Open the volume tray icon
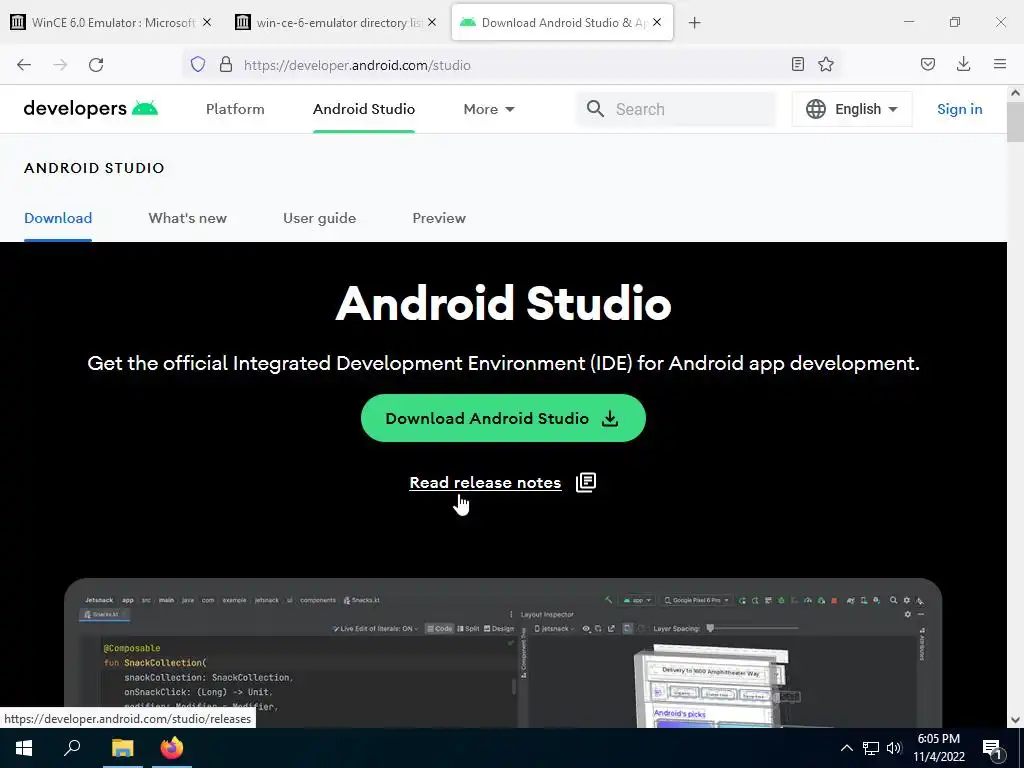Viewport: 1024px width, 768px height. tap(894, 748)
